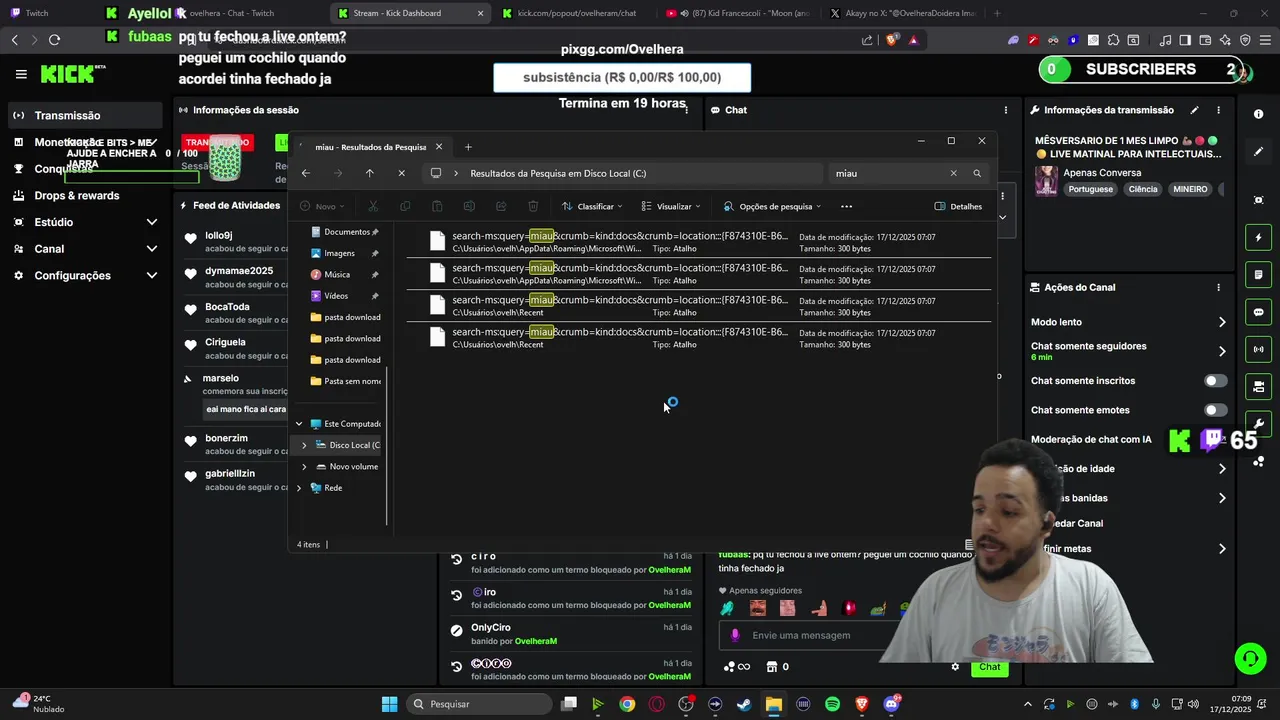This screenshot has width=1280, height=720.
Task: Open Chrome from the taskbar
Action: (627, 704)
